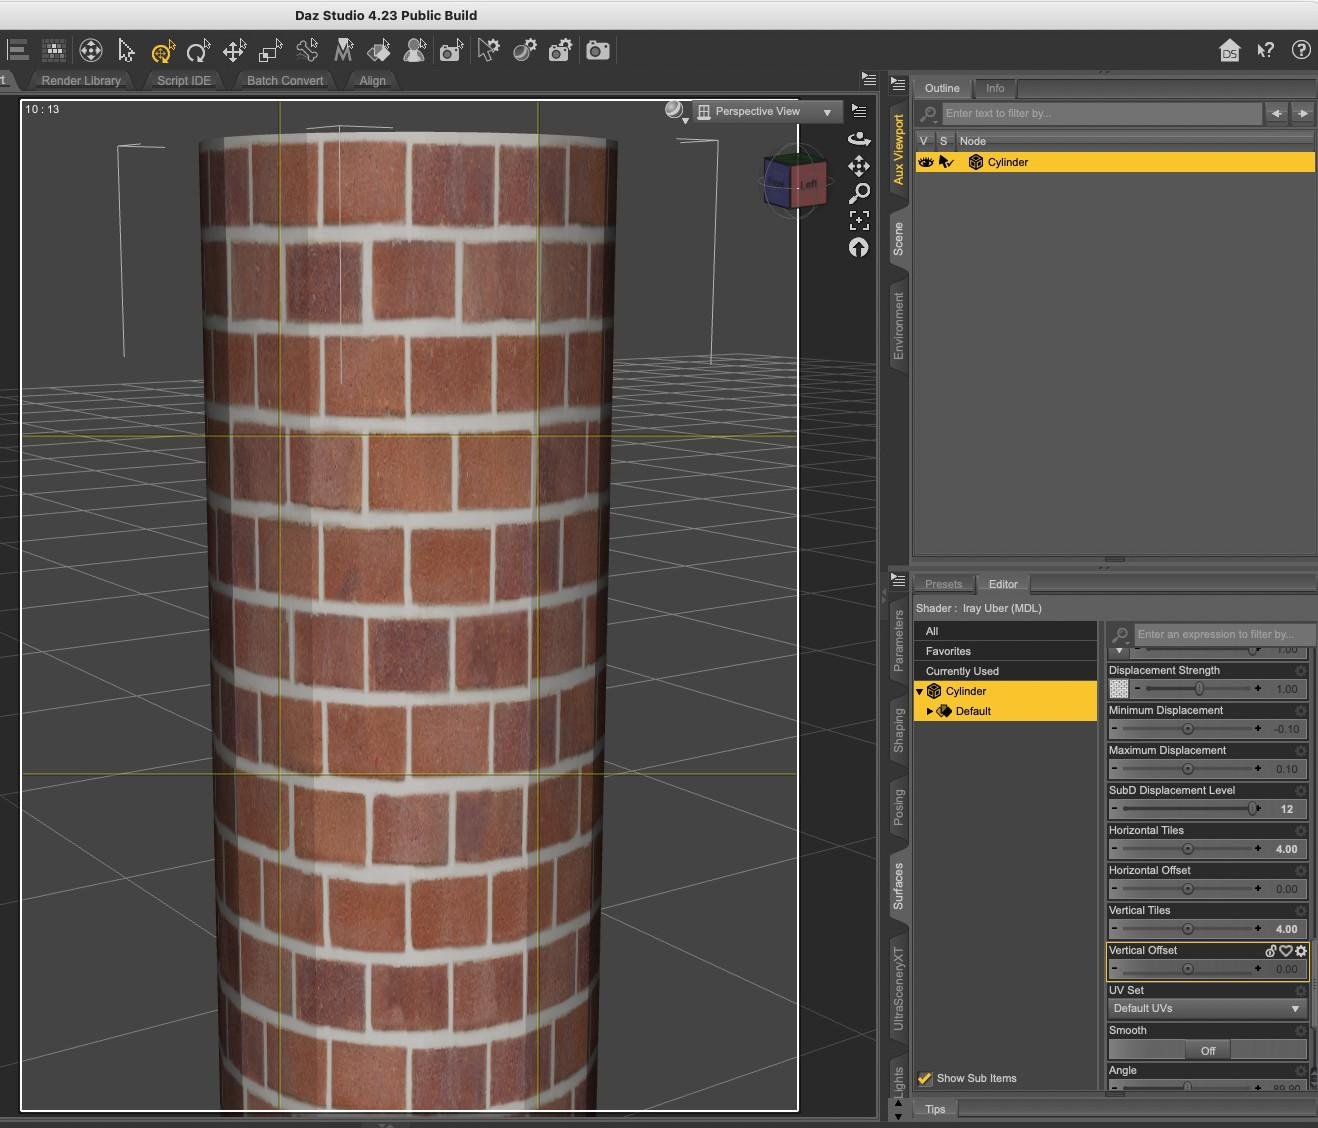The image size is (1318, 1128).
Task: Click the frame selection viewport icon
Action: coord(859,220)
